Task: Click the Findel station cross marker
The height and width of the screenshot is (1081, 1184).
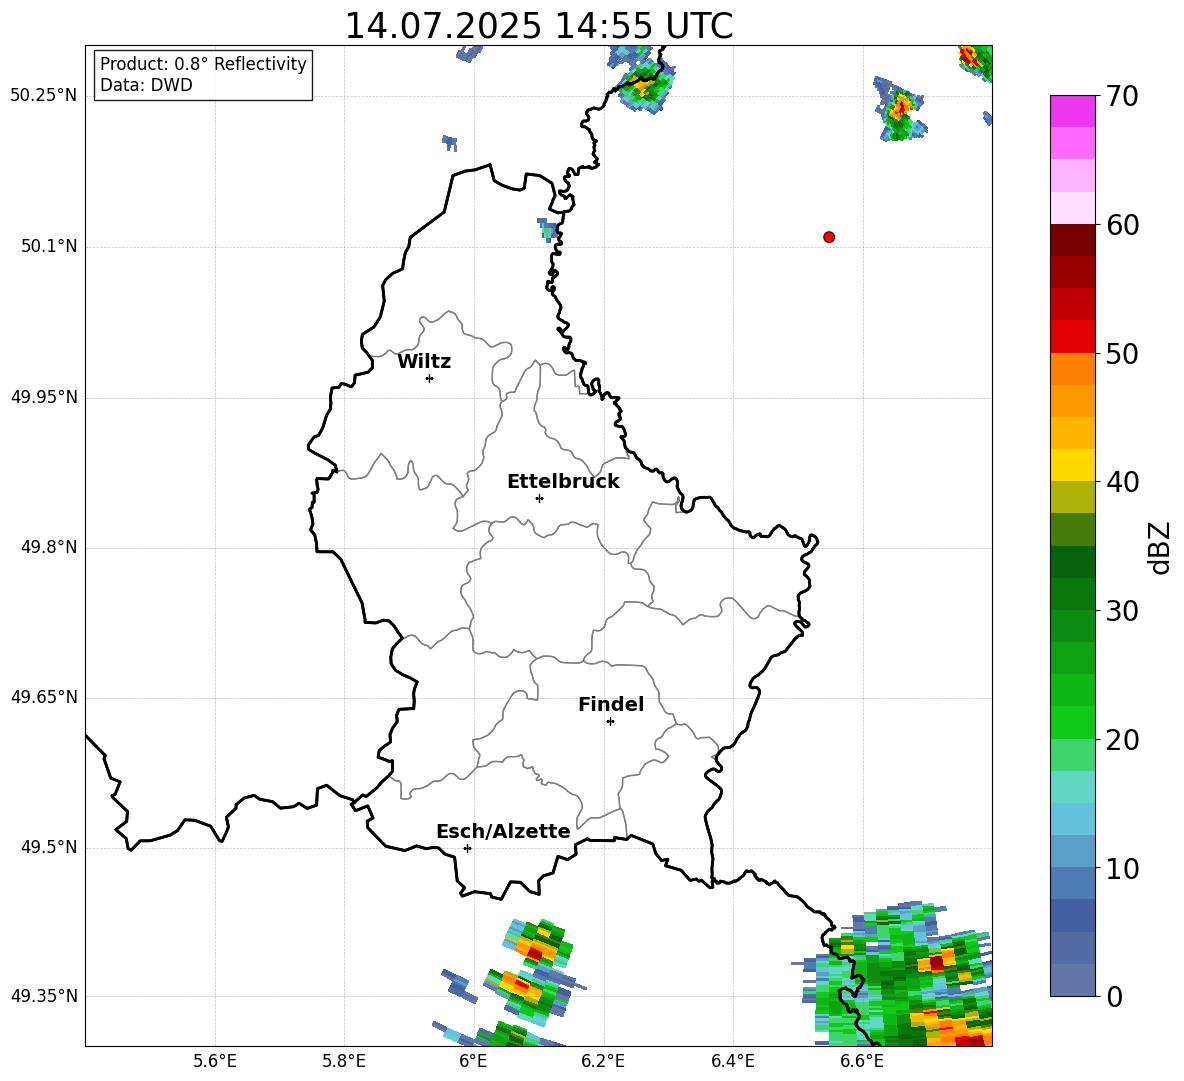Action: tap(610, 722)
